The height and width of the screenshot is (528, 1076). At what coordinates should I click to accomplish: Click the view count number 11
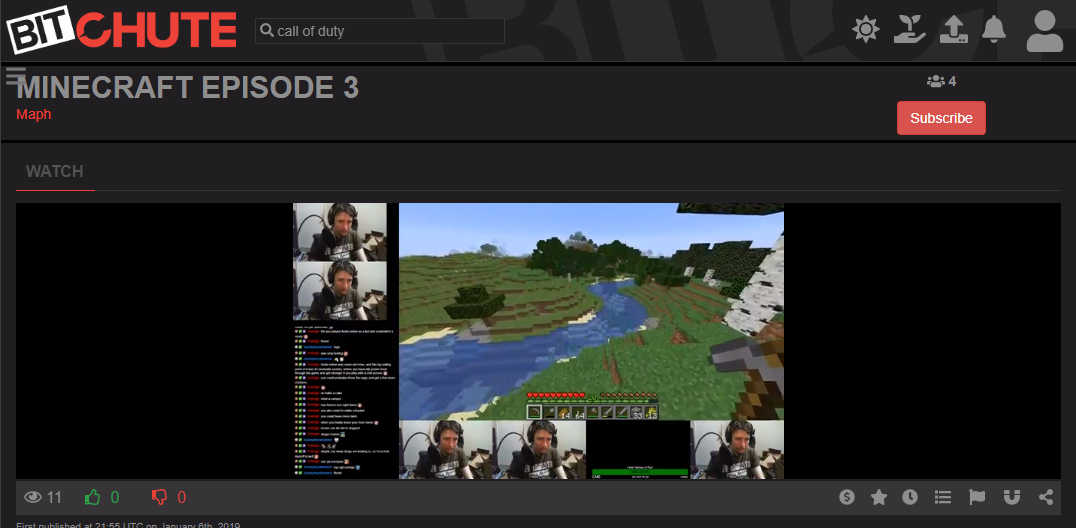click(55, 497)
